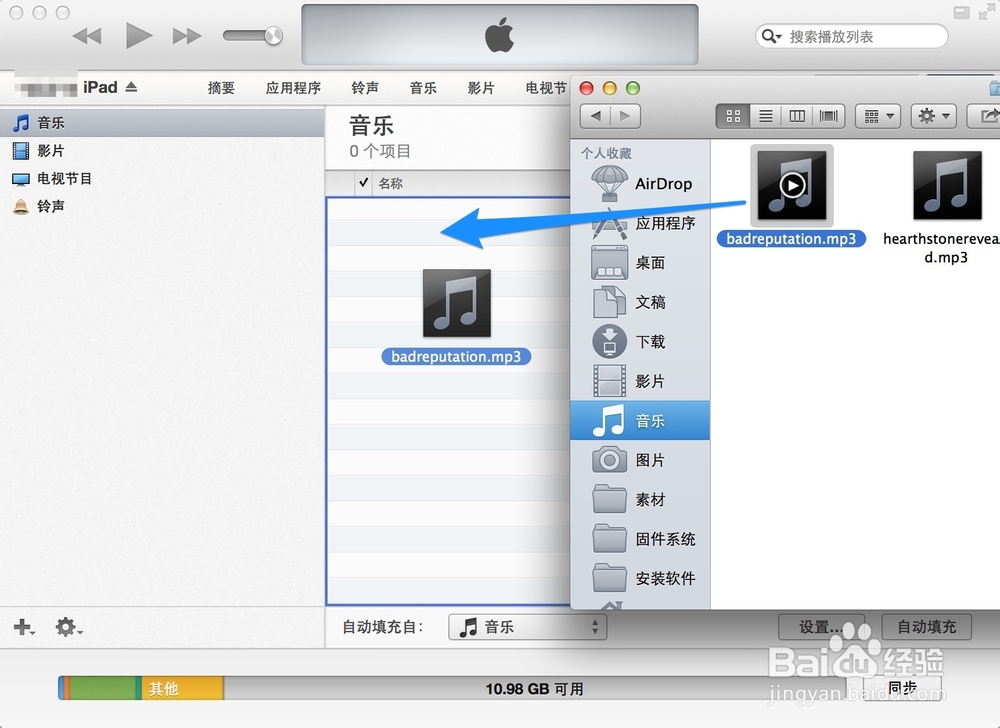This screenshot has width=1000, height=728.
Task: Click the 设置... button
Action: click(822, 627)
